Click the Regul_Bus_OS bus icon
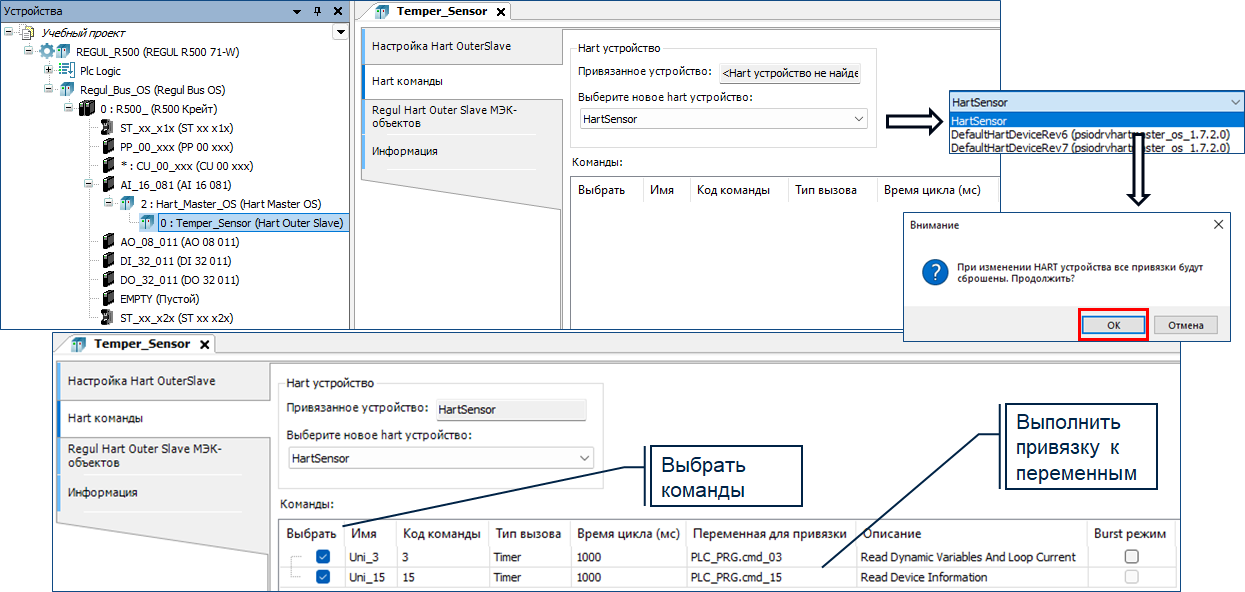The image size is (1245, 592). [x=67, y=89]
